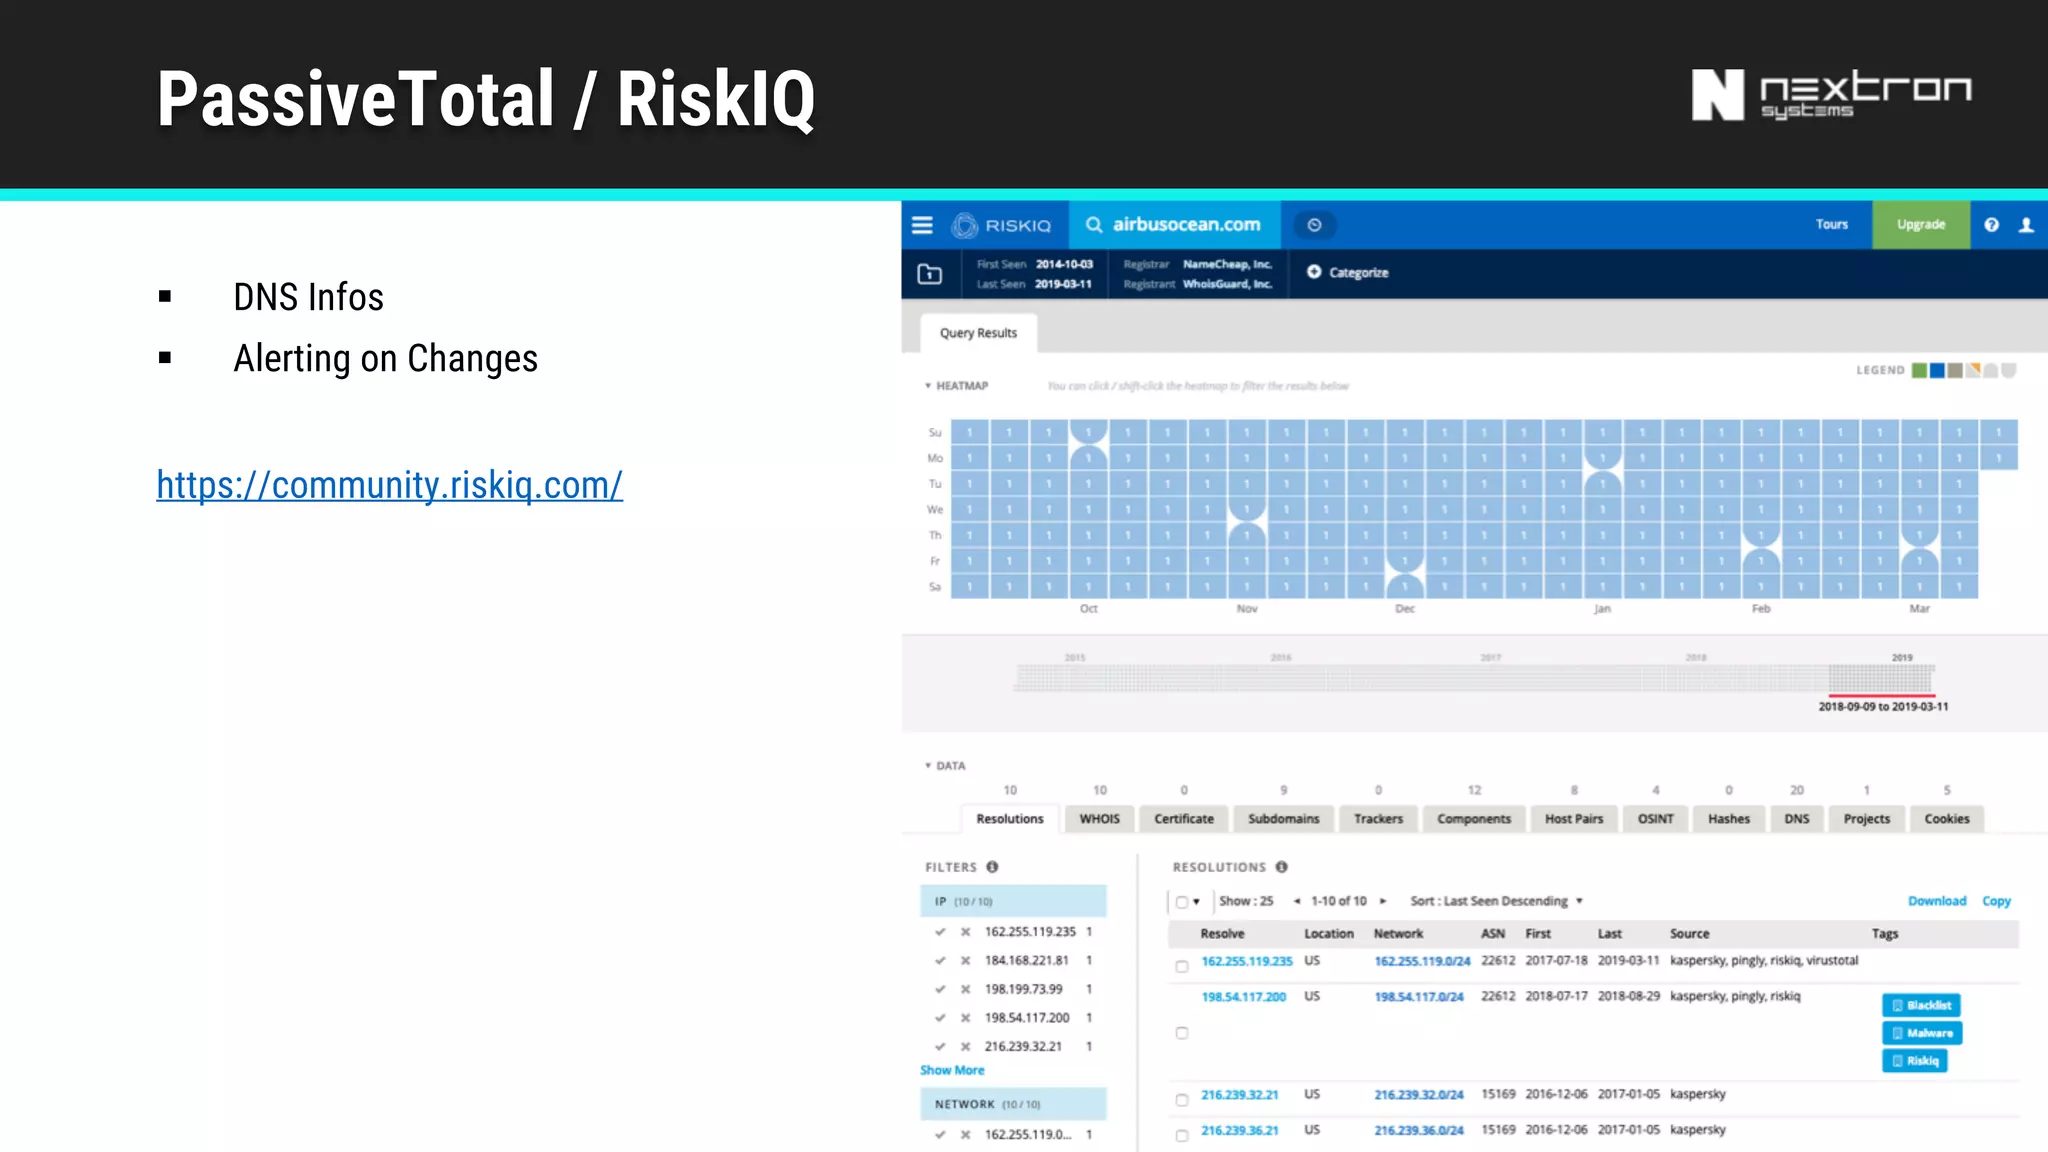This screenshot has height=1152, width=2048.
Task: Click the Blacklist tag button
Action: (1921, 1005)
